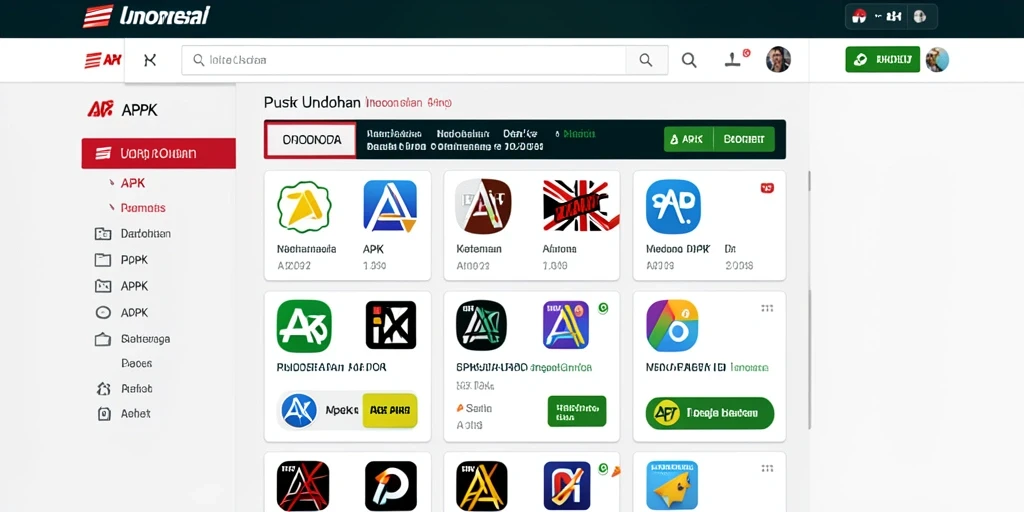Click the green Boorierit banner button
Image resolution: width=1024 pixels, height=512 pixels.
pyautogui.click(x=744, y=139)
